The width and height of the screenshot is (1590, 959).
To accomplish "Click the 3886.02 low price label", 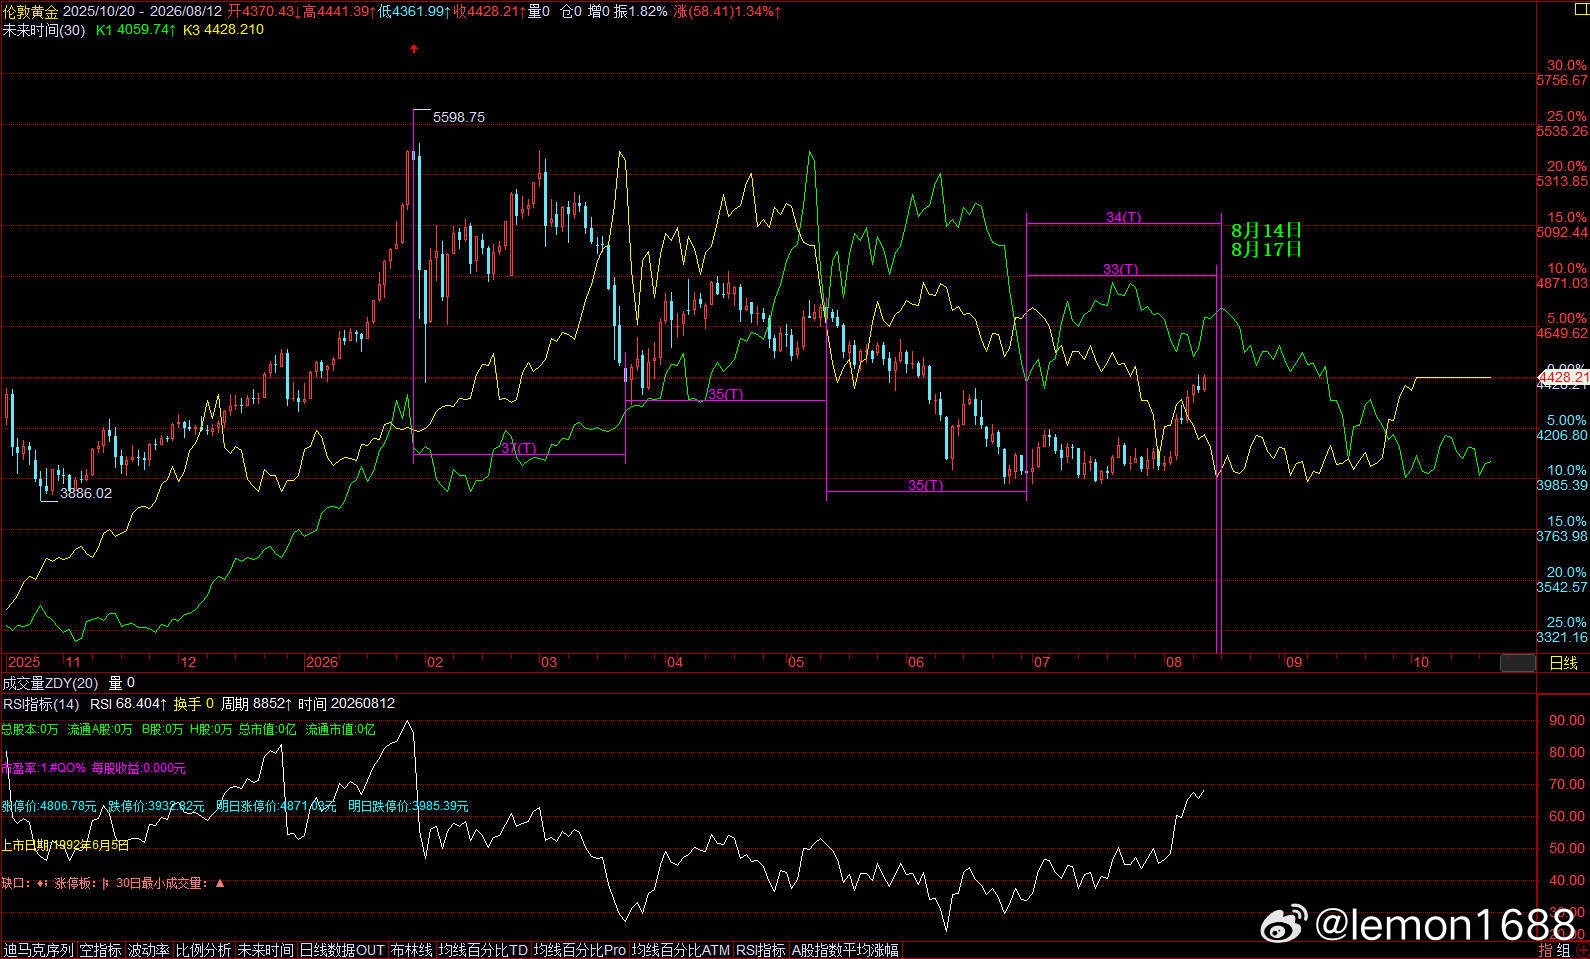I will (86, 493).
